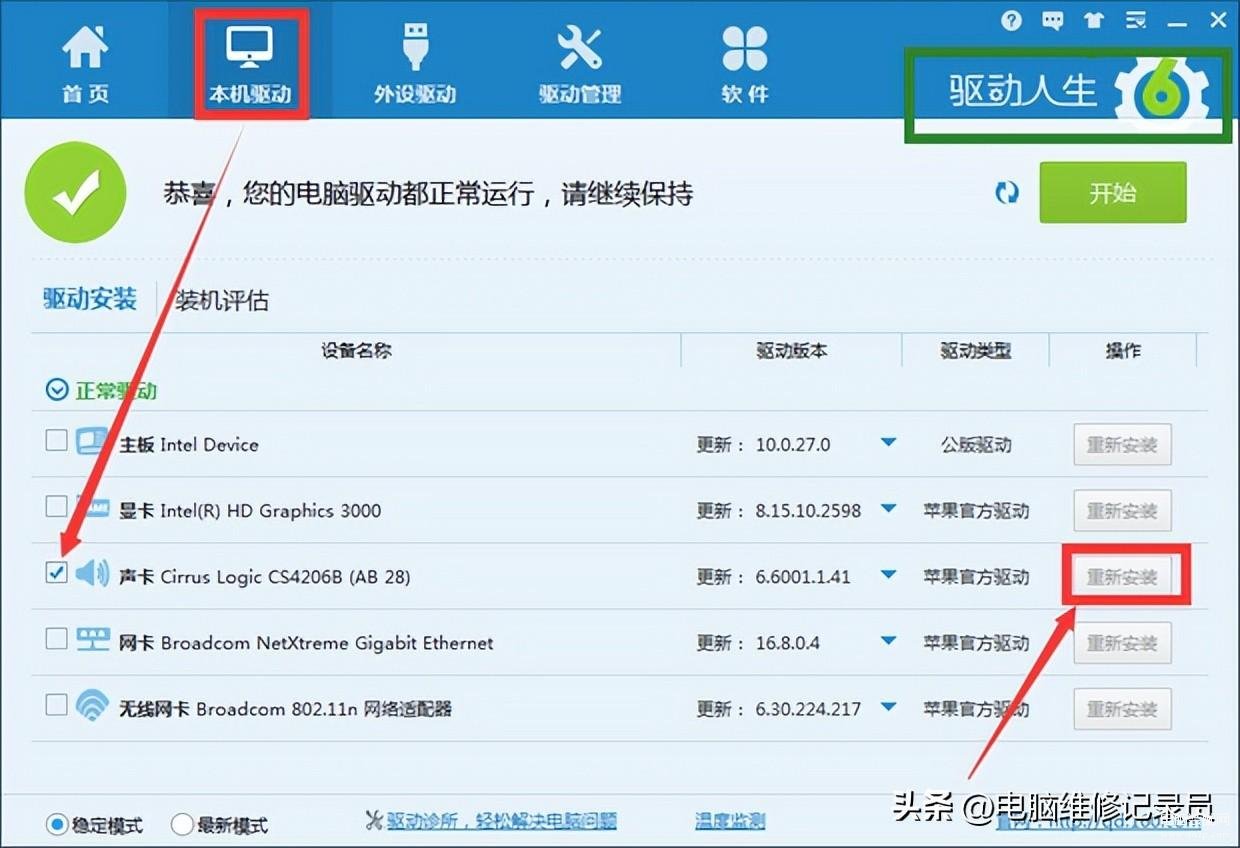Click the 驱动版本 column header
This screenshot has width=1240, height=848.
click(791, 351)
